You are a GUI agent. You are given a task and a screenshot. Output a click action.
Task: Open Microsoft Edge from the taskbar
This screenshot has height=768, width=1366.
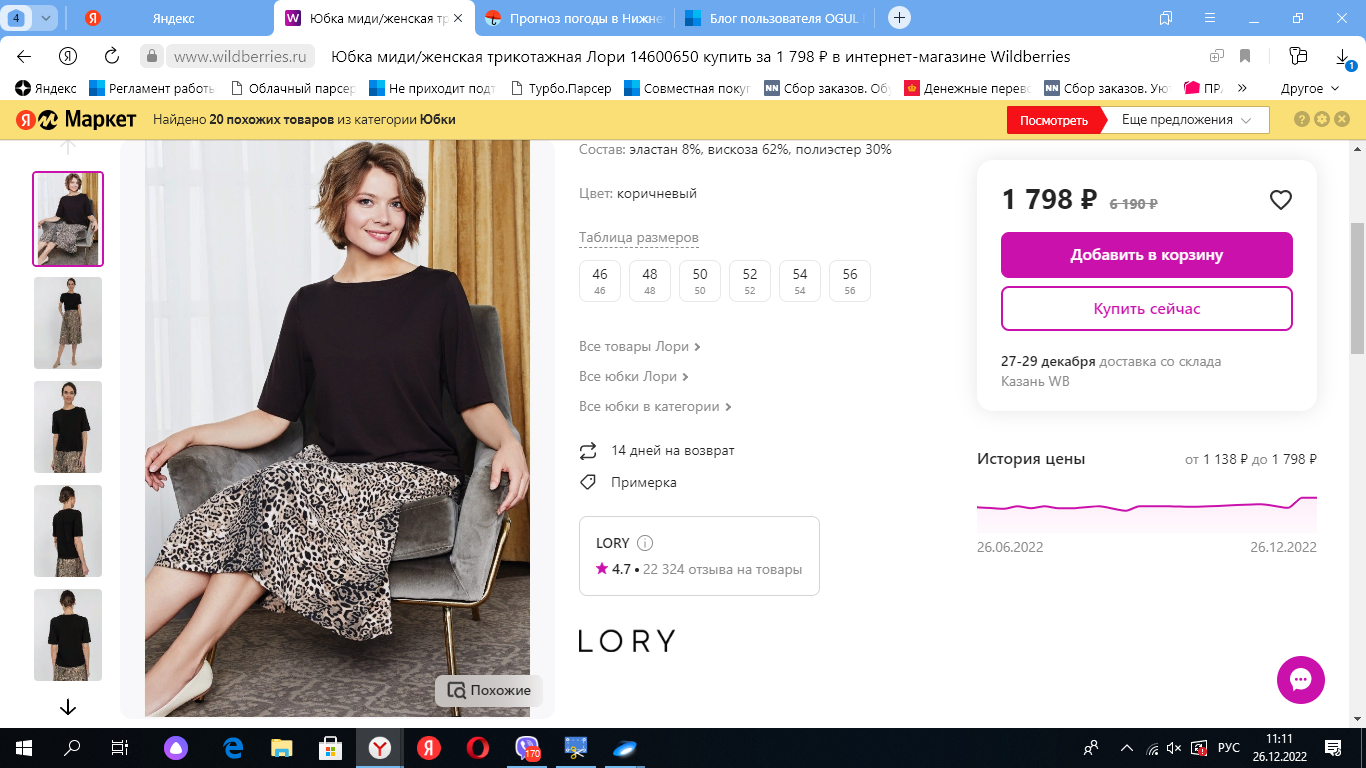pos(234,748)
